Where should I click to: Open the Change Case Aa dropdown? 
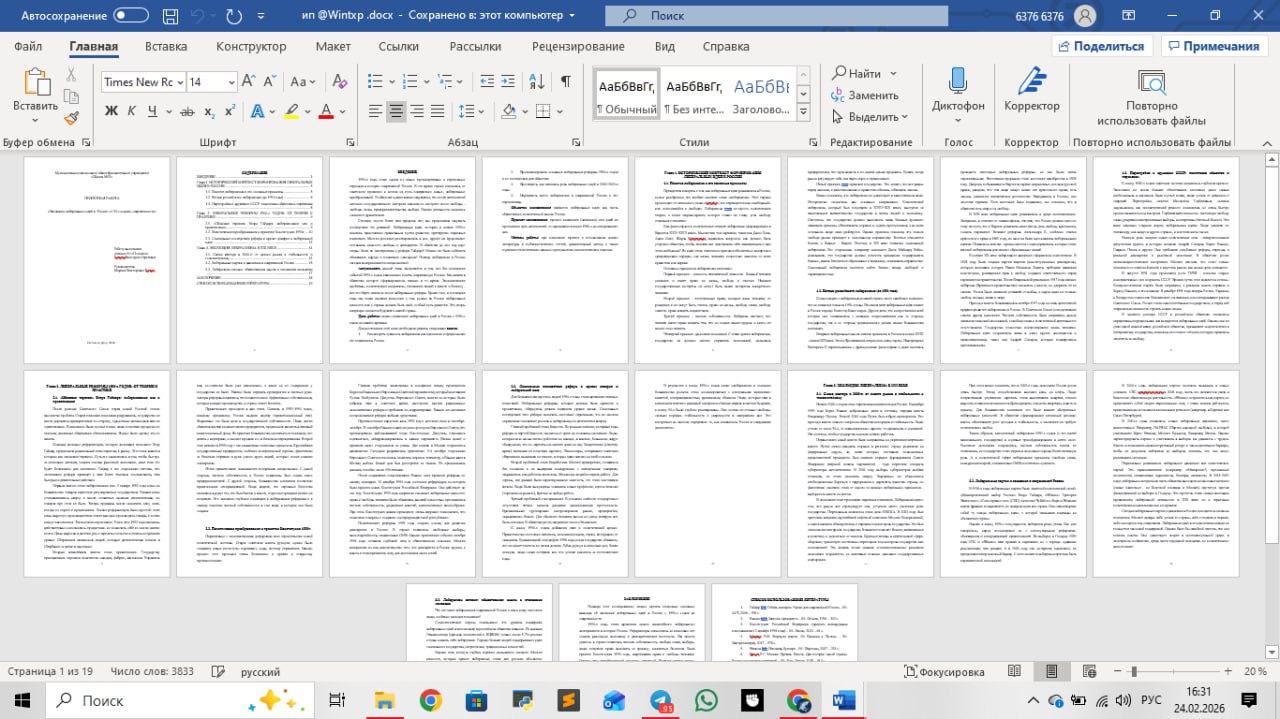(303, 81)
